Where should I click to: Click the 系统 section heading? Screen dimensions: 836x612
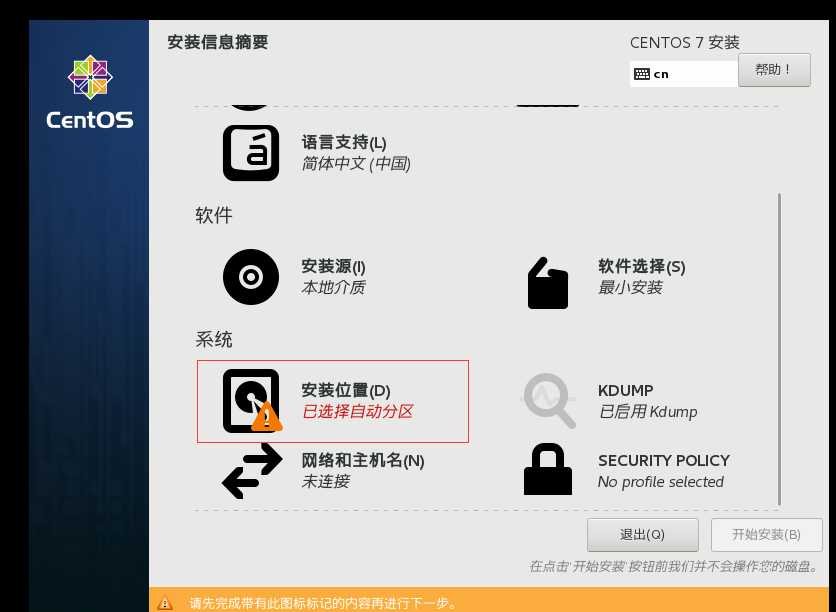pos(214,340)
